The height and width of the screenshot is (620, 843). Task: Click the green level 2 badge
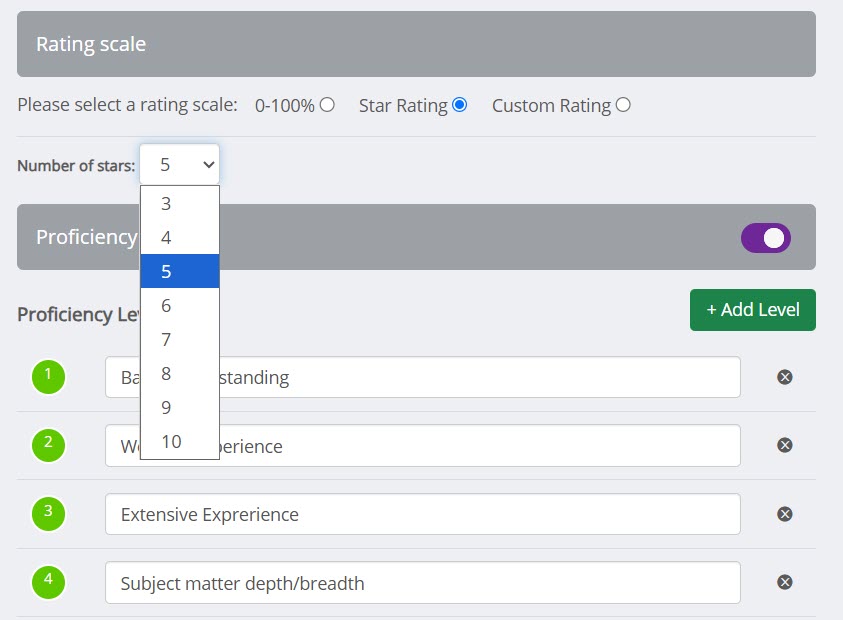[48, 445]
